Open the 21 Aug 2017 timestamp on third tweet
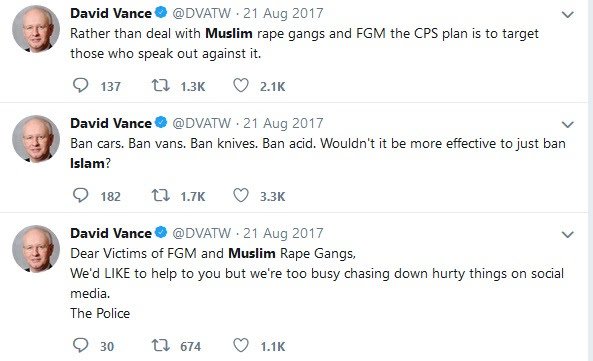 tap(283, 233)
